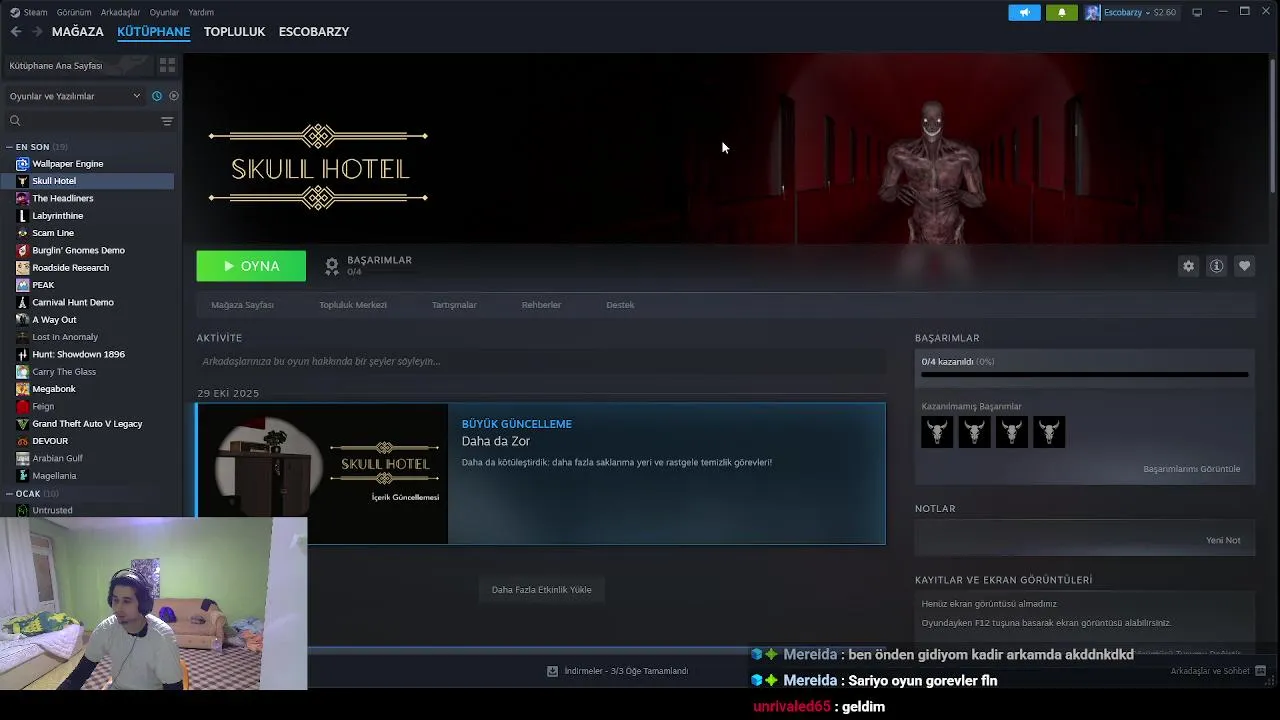Click Yeni Not button

[x=1223, y=540]
